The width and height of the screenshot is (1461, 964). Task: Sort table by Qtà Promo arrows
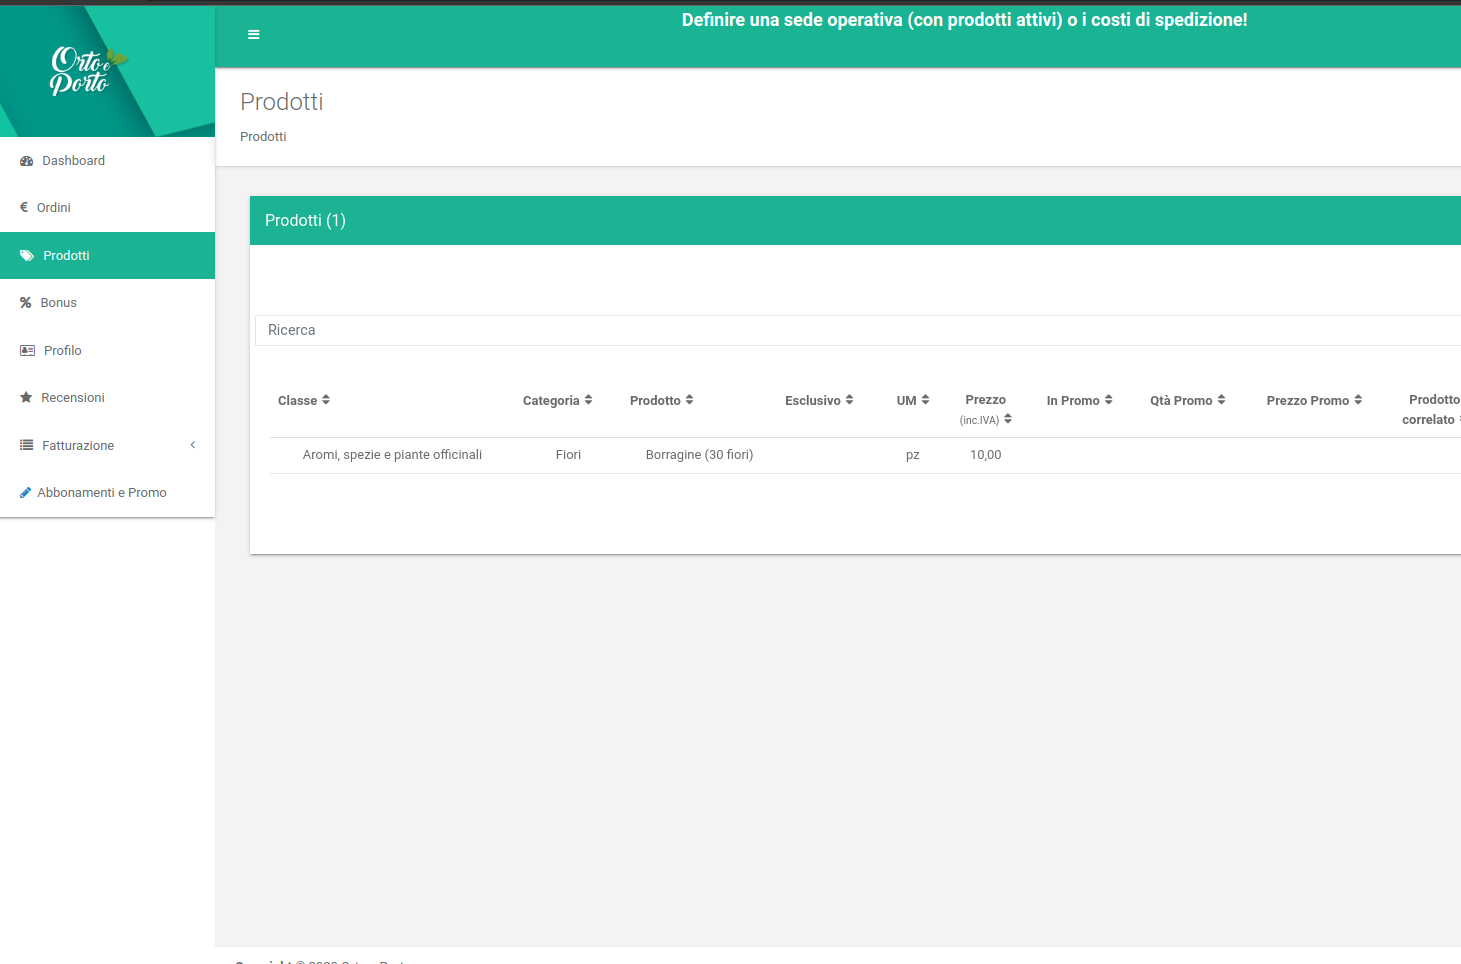pos(1222,400)
